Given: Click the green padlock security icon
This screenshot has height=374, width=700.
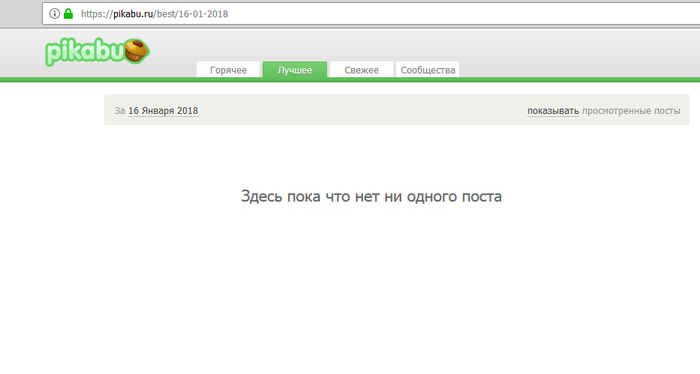Looking at the screenshot, I should pos(68,14).
